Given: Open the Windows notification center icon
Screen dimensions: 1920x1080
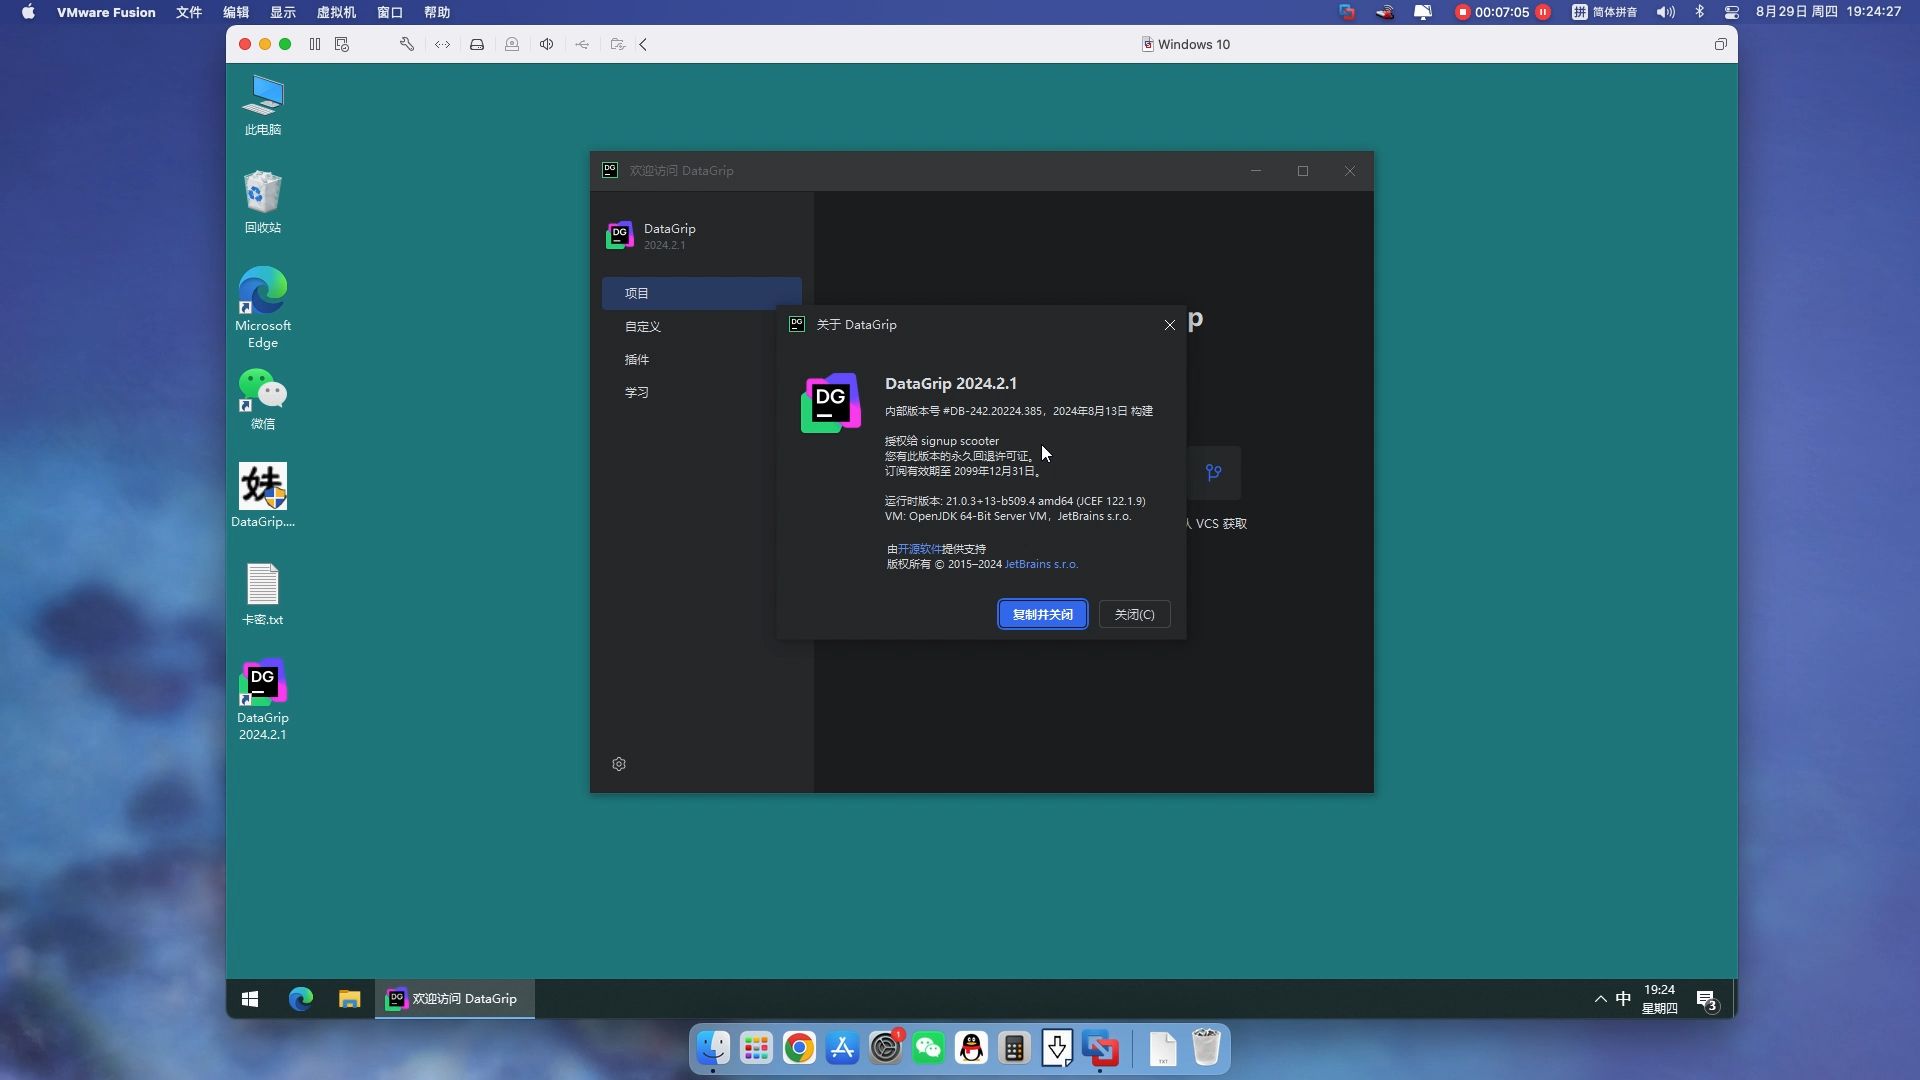Looking at the screenshot, I should (x=1706, y=999).
